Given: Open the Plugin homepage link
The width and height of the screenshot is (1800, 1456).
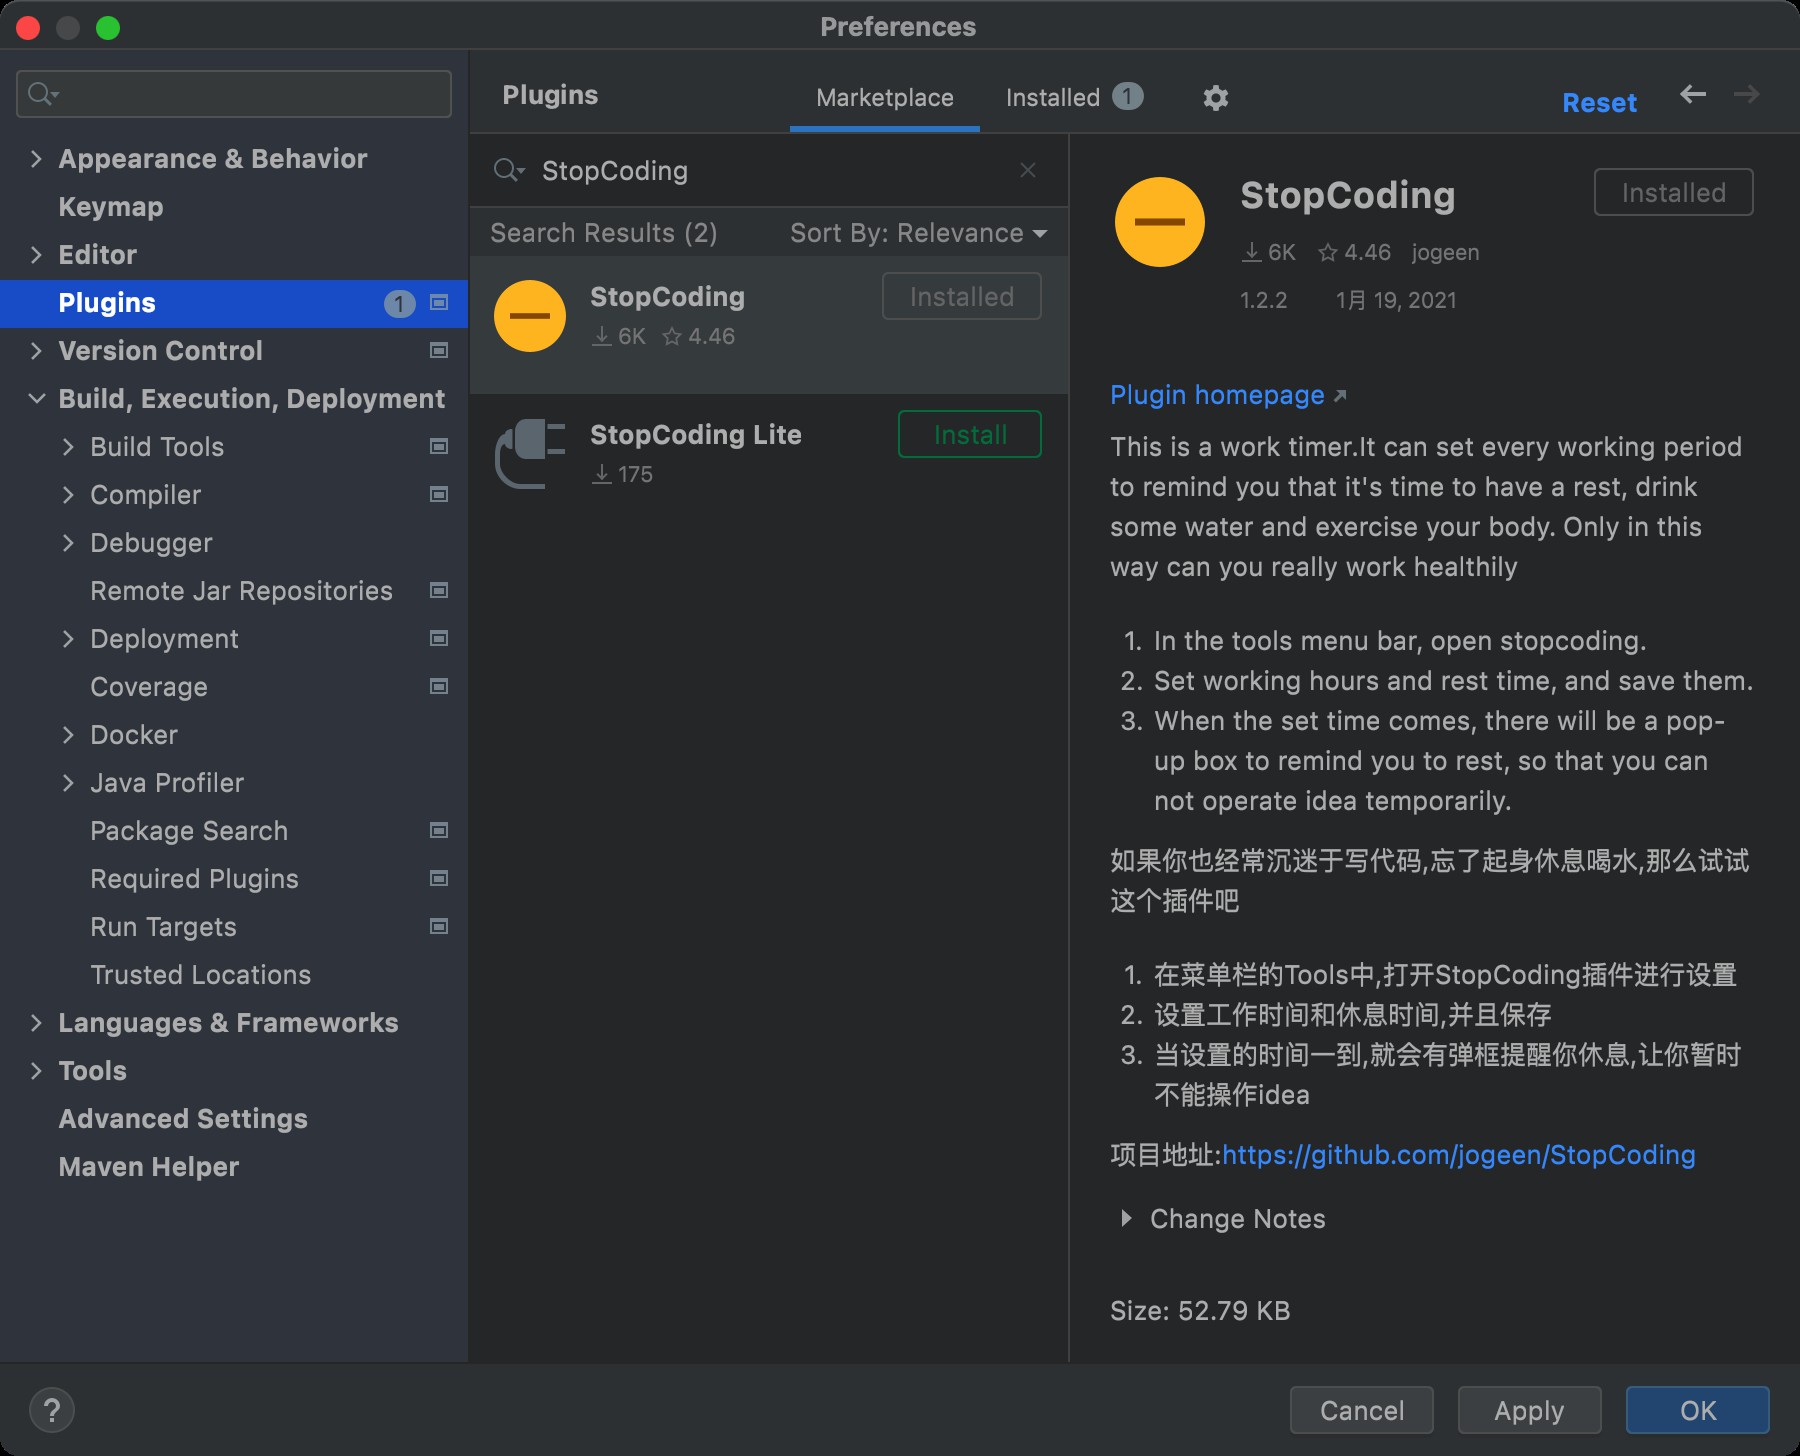Looking at the screenshot, I should click(x=1217, y=395).
